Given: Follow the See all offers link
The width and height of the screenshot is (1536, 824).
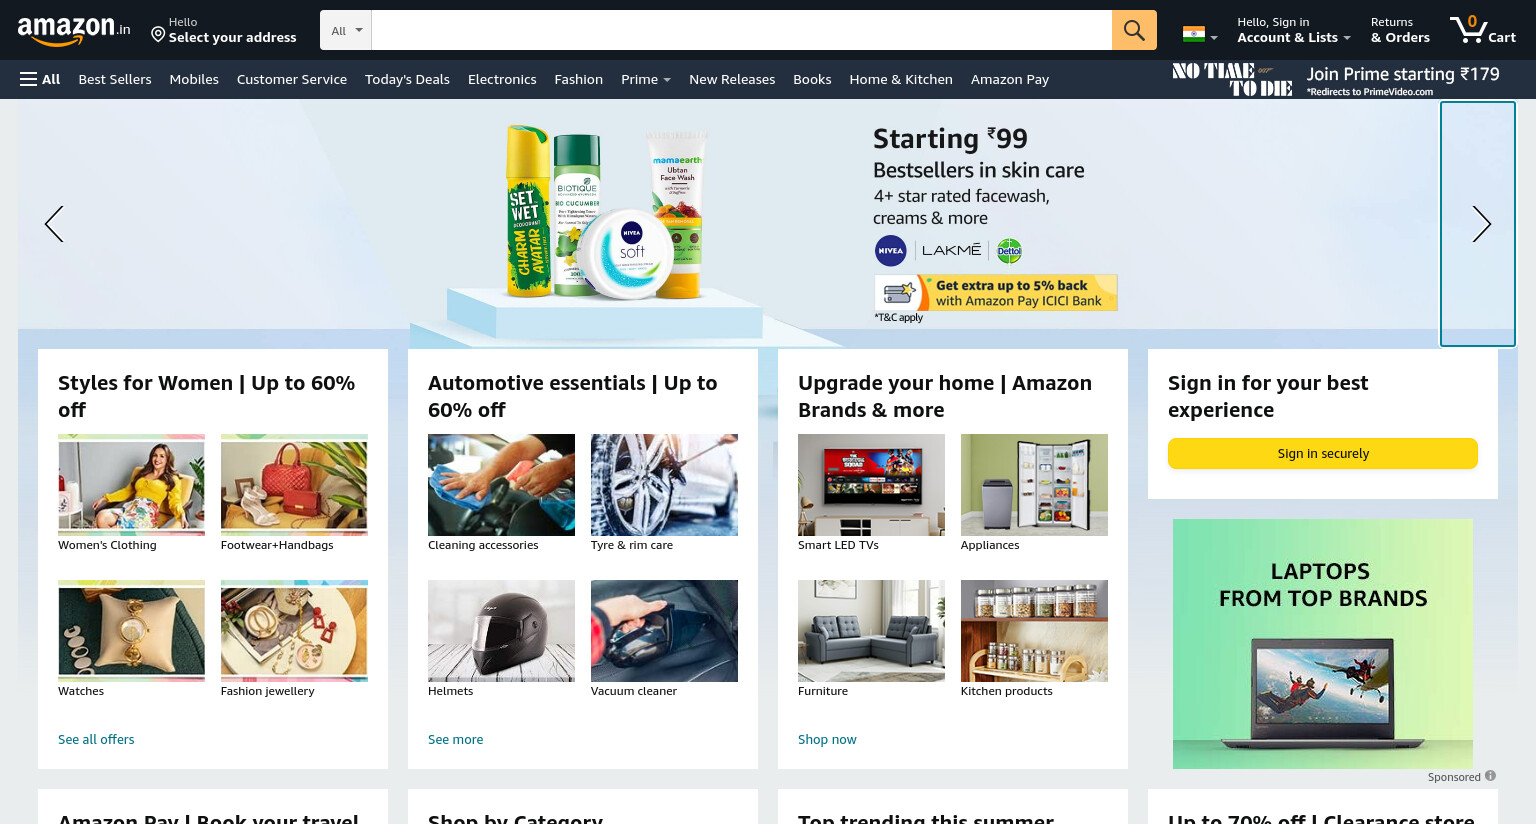Looking at the screenshot, I should (96, 739).
